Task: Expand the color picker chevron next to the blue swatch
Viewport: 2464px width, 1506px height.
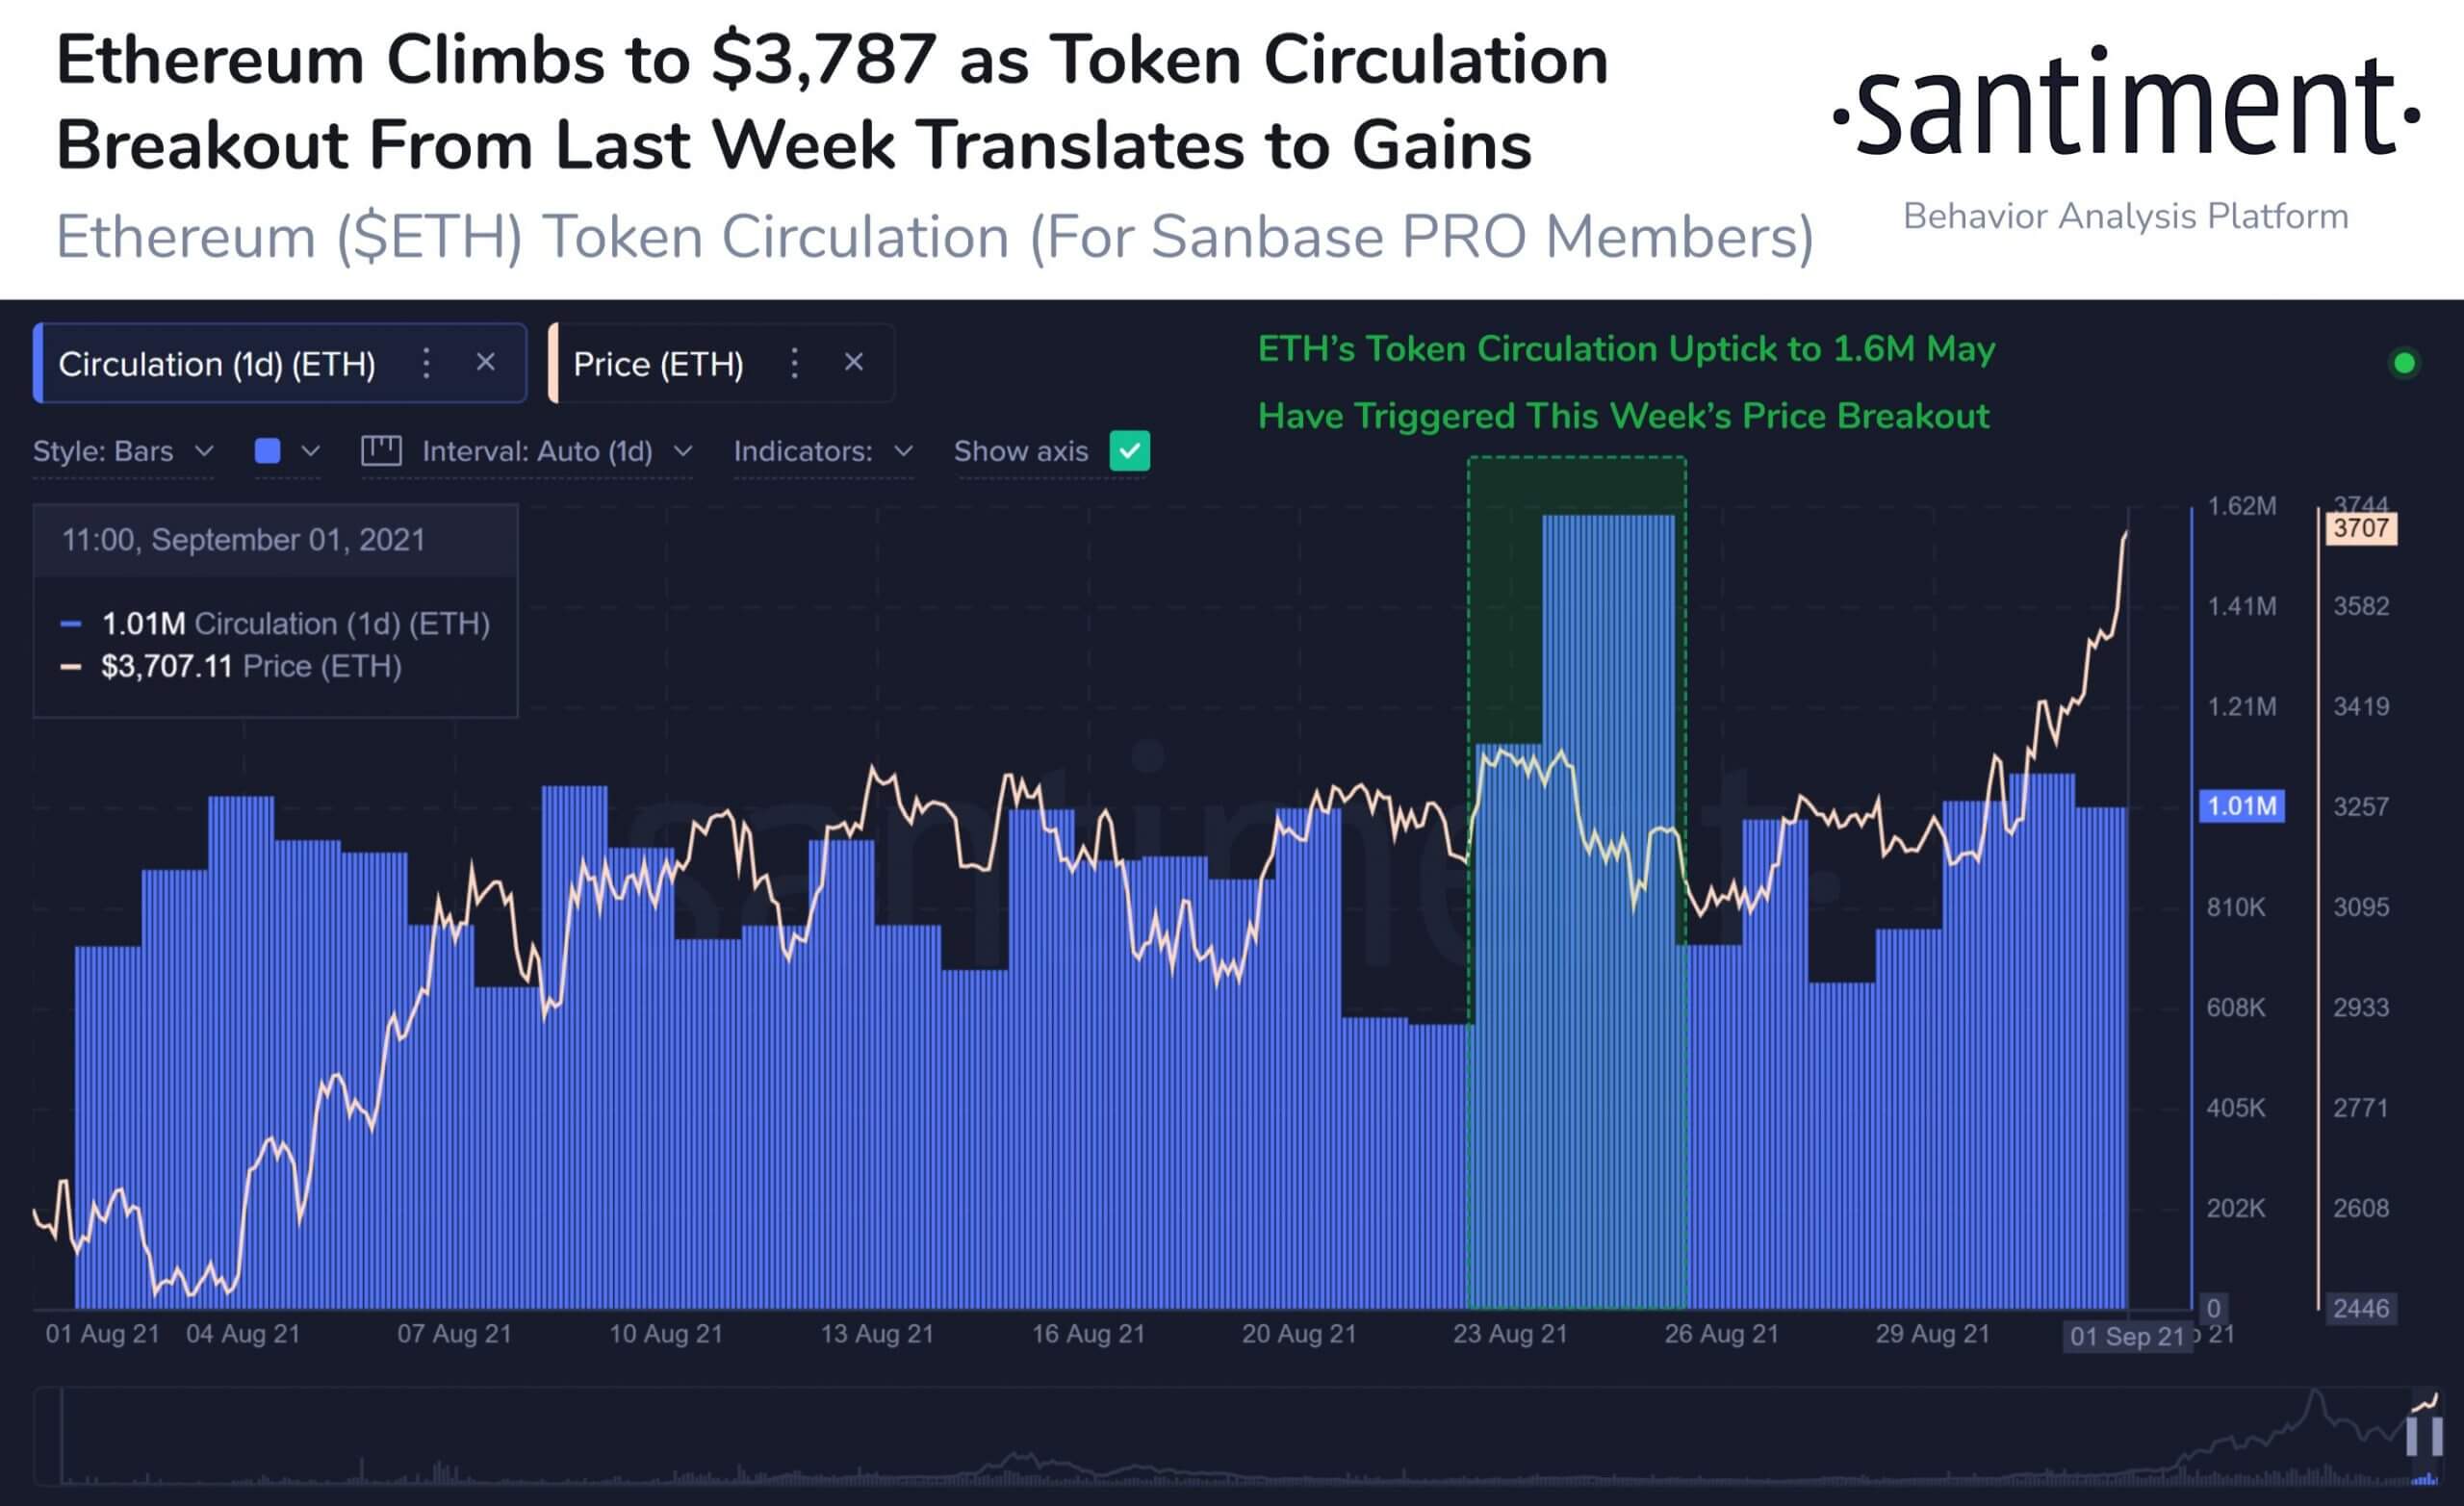Action: coord(311,451)
